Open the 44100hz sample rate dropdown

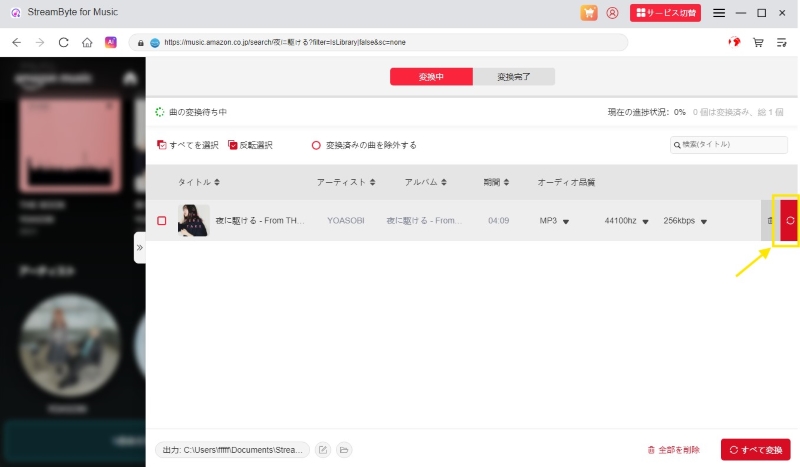(x=626, y=221)
